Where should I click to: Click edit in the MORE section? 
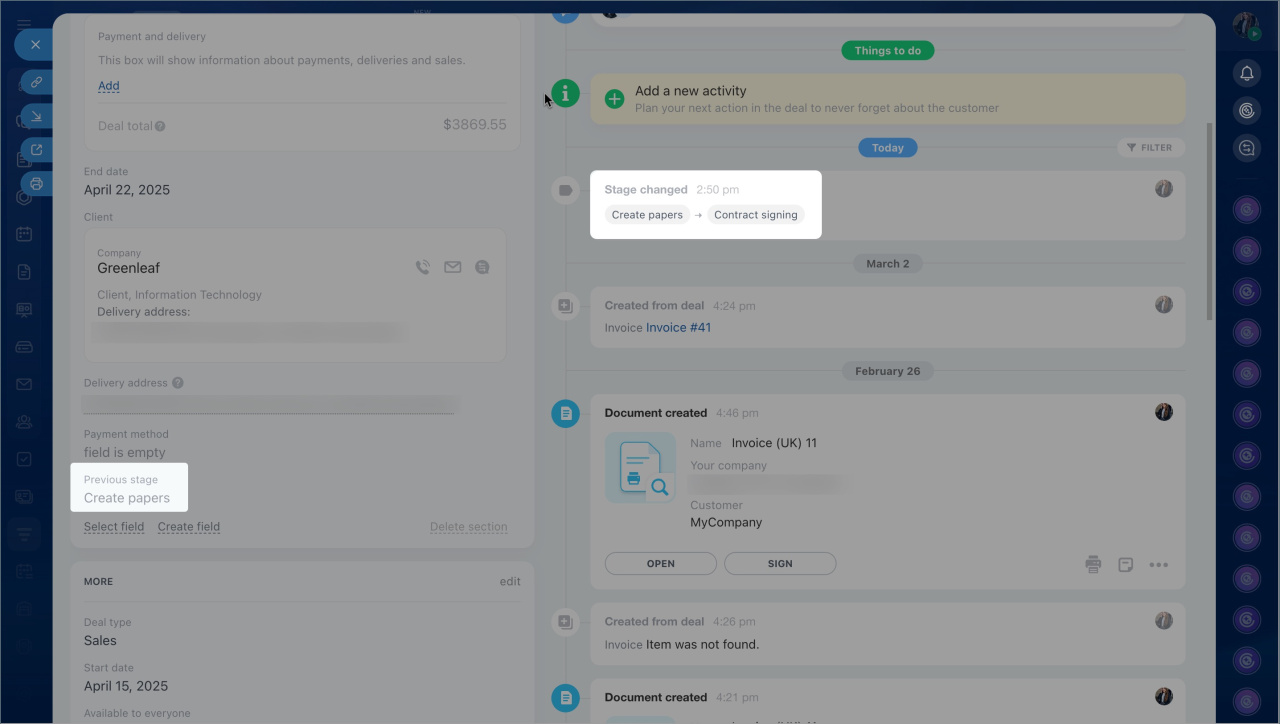[510, 582]
